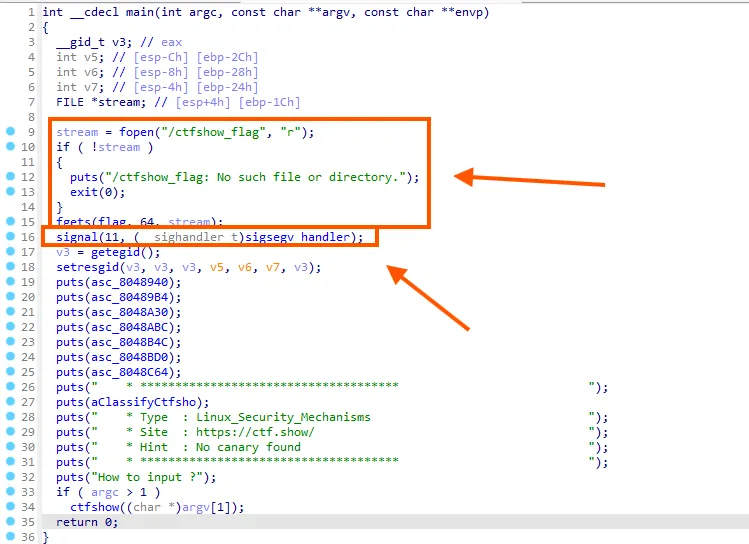Click the __gid_t v3 declaration
This screenshot has width=749, height=544.
(x=94, y=43)
